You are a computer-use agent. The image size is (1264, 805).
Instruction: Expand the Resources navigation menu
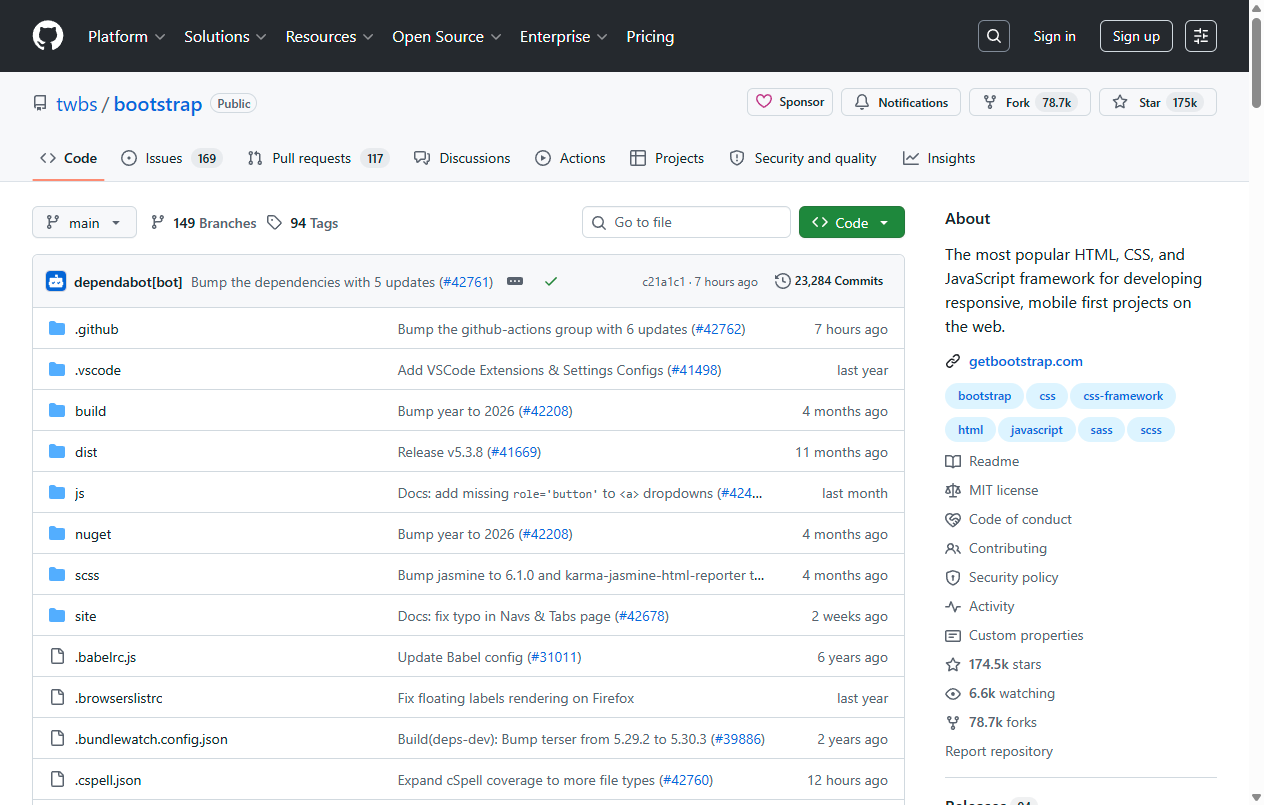click(329, 36)
